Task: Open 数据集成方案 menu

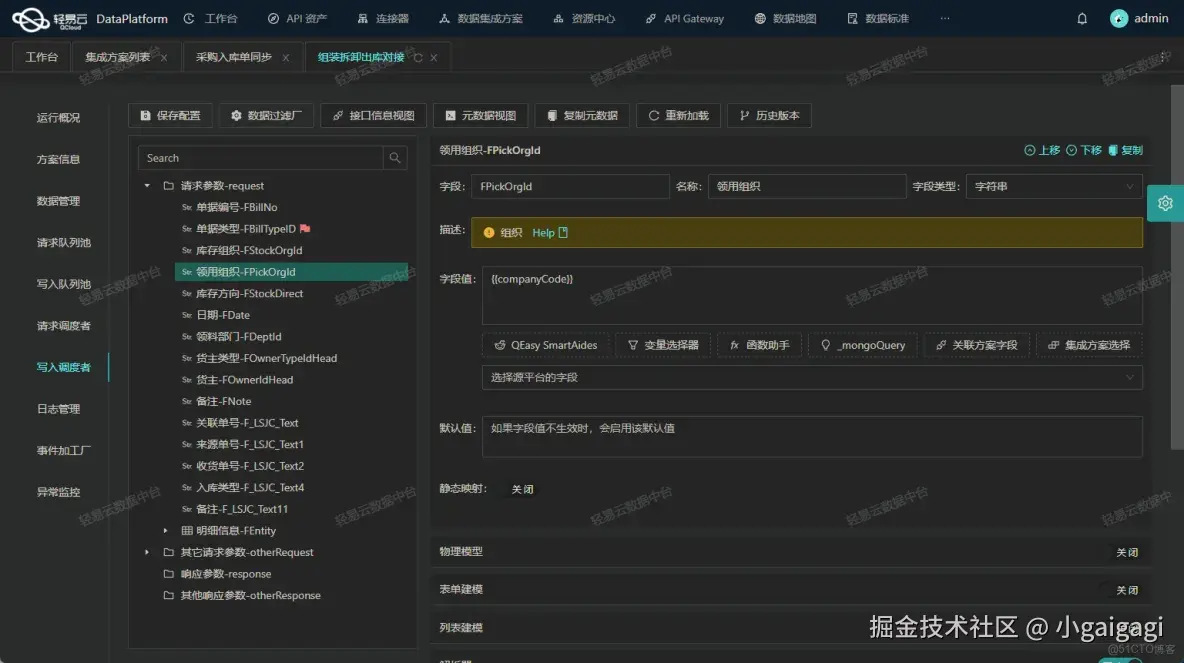Action: coord(480,18)
